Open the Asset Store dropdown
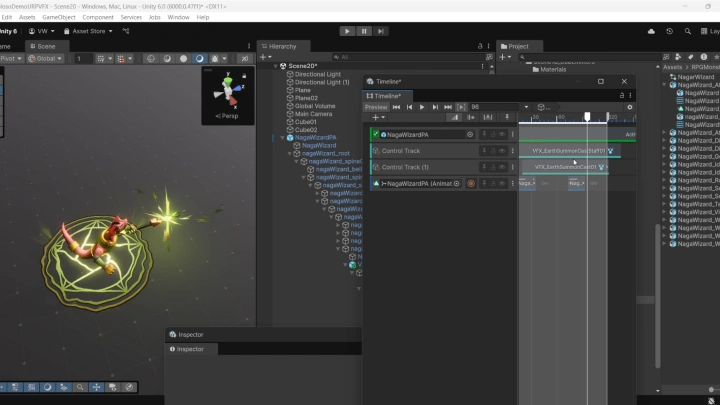 [88, 31]
